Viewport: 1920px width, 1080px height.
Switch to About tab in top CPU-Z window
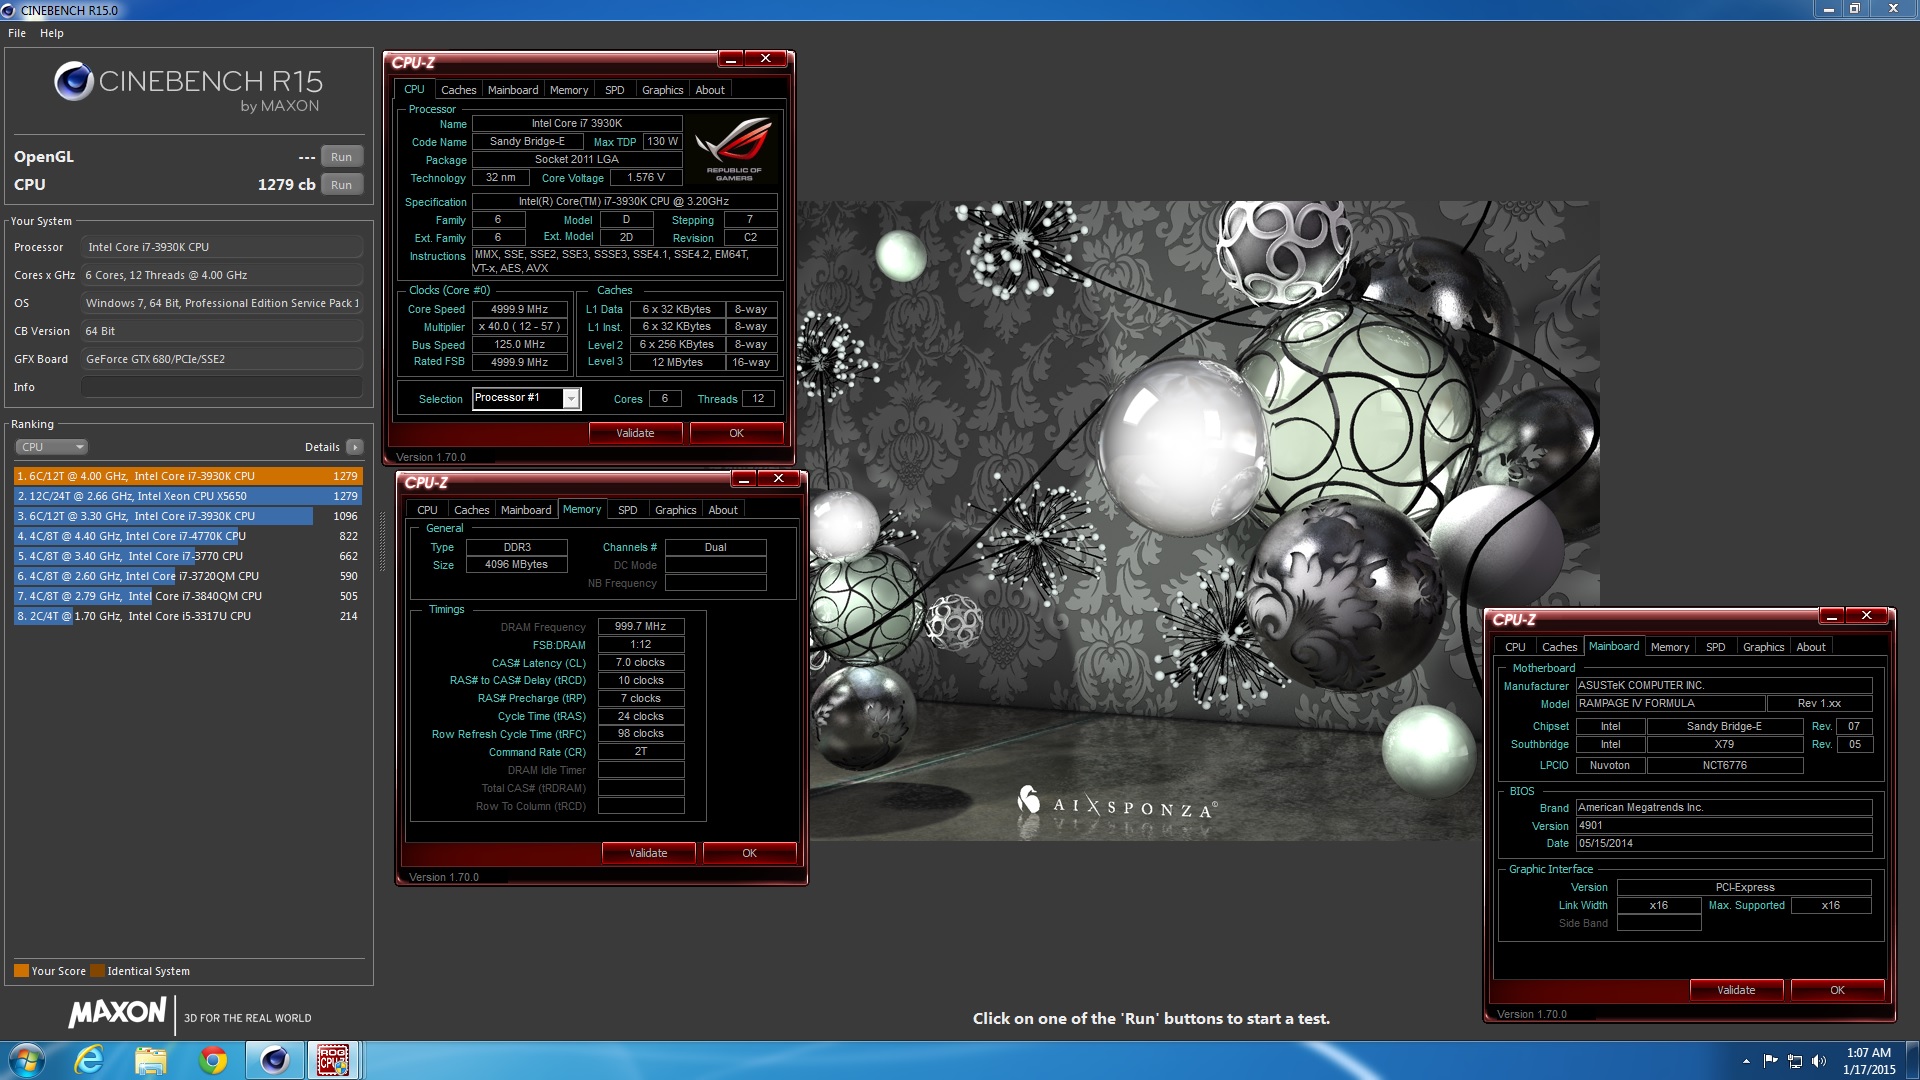tap(710, 90)
